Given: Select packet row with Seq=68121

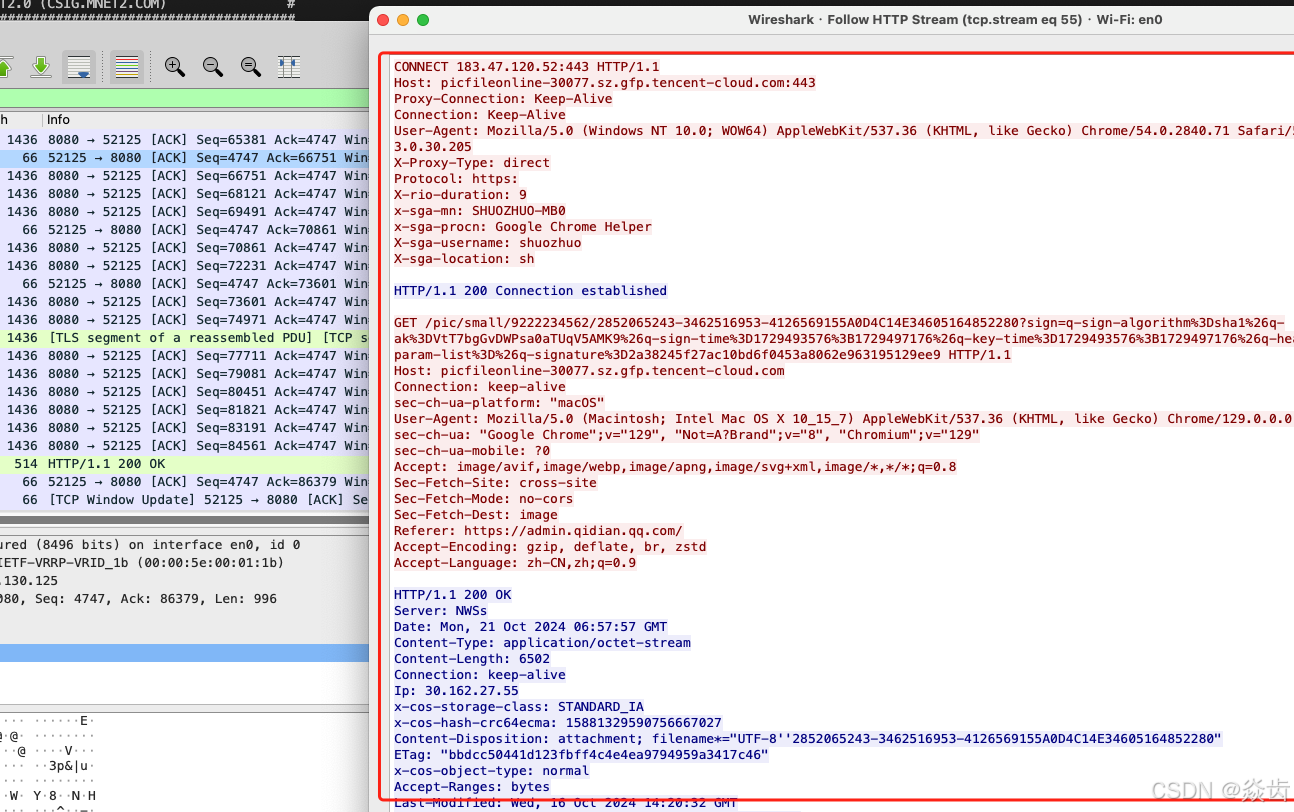Looking at the screenshot, I should click(184, 194).
